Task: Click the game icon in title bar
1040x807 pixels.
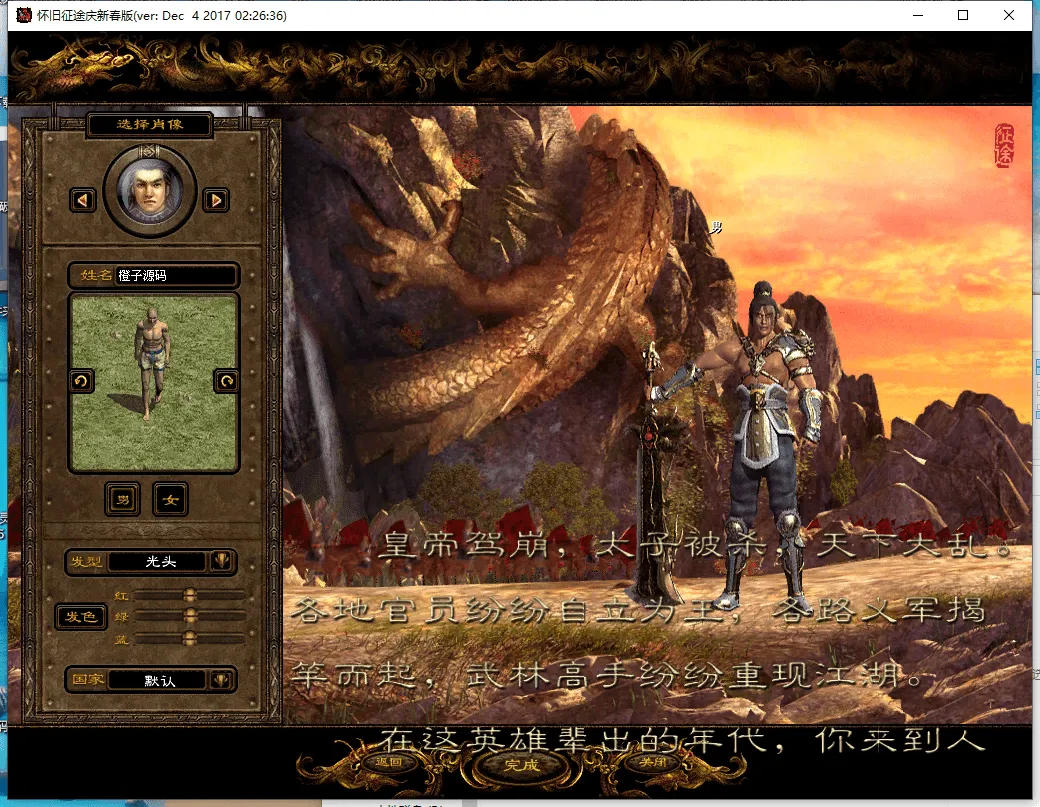Action: [x=24, y=15]
